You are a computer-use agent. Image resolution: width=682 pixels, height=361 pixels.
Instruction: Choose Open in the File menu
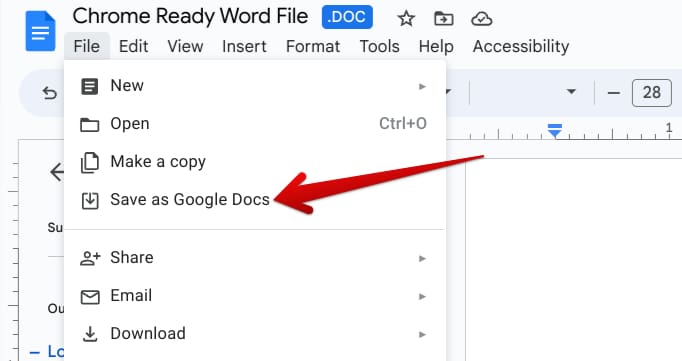point(254,124)
